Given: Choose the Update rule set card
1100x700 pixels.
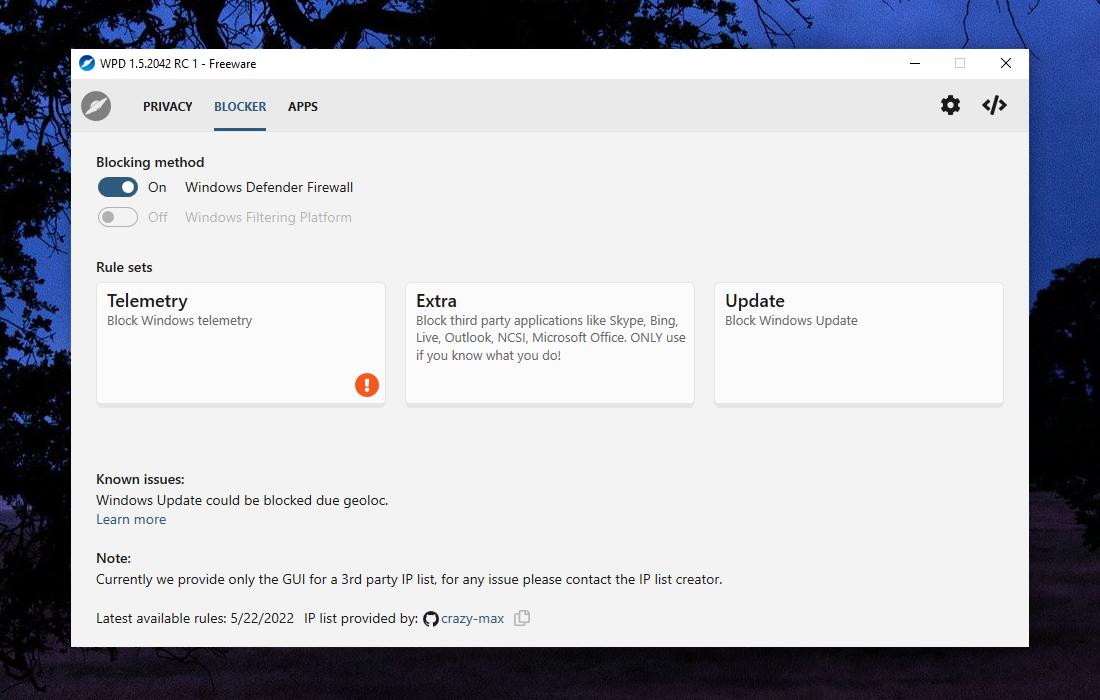Looking at the screenshot, I should pyautogui.click(x=858, y=343).
